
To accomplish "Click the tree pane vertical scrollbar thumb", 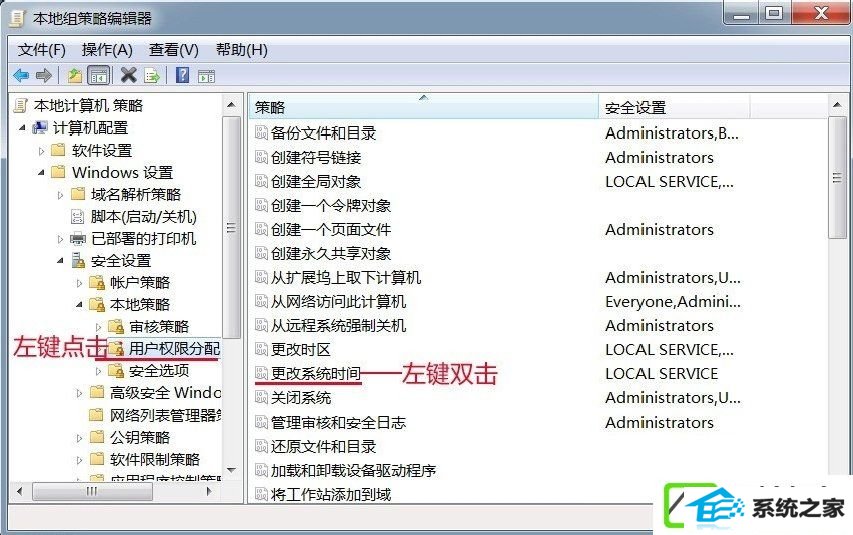I will click(x=231, y=227).
